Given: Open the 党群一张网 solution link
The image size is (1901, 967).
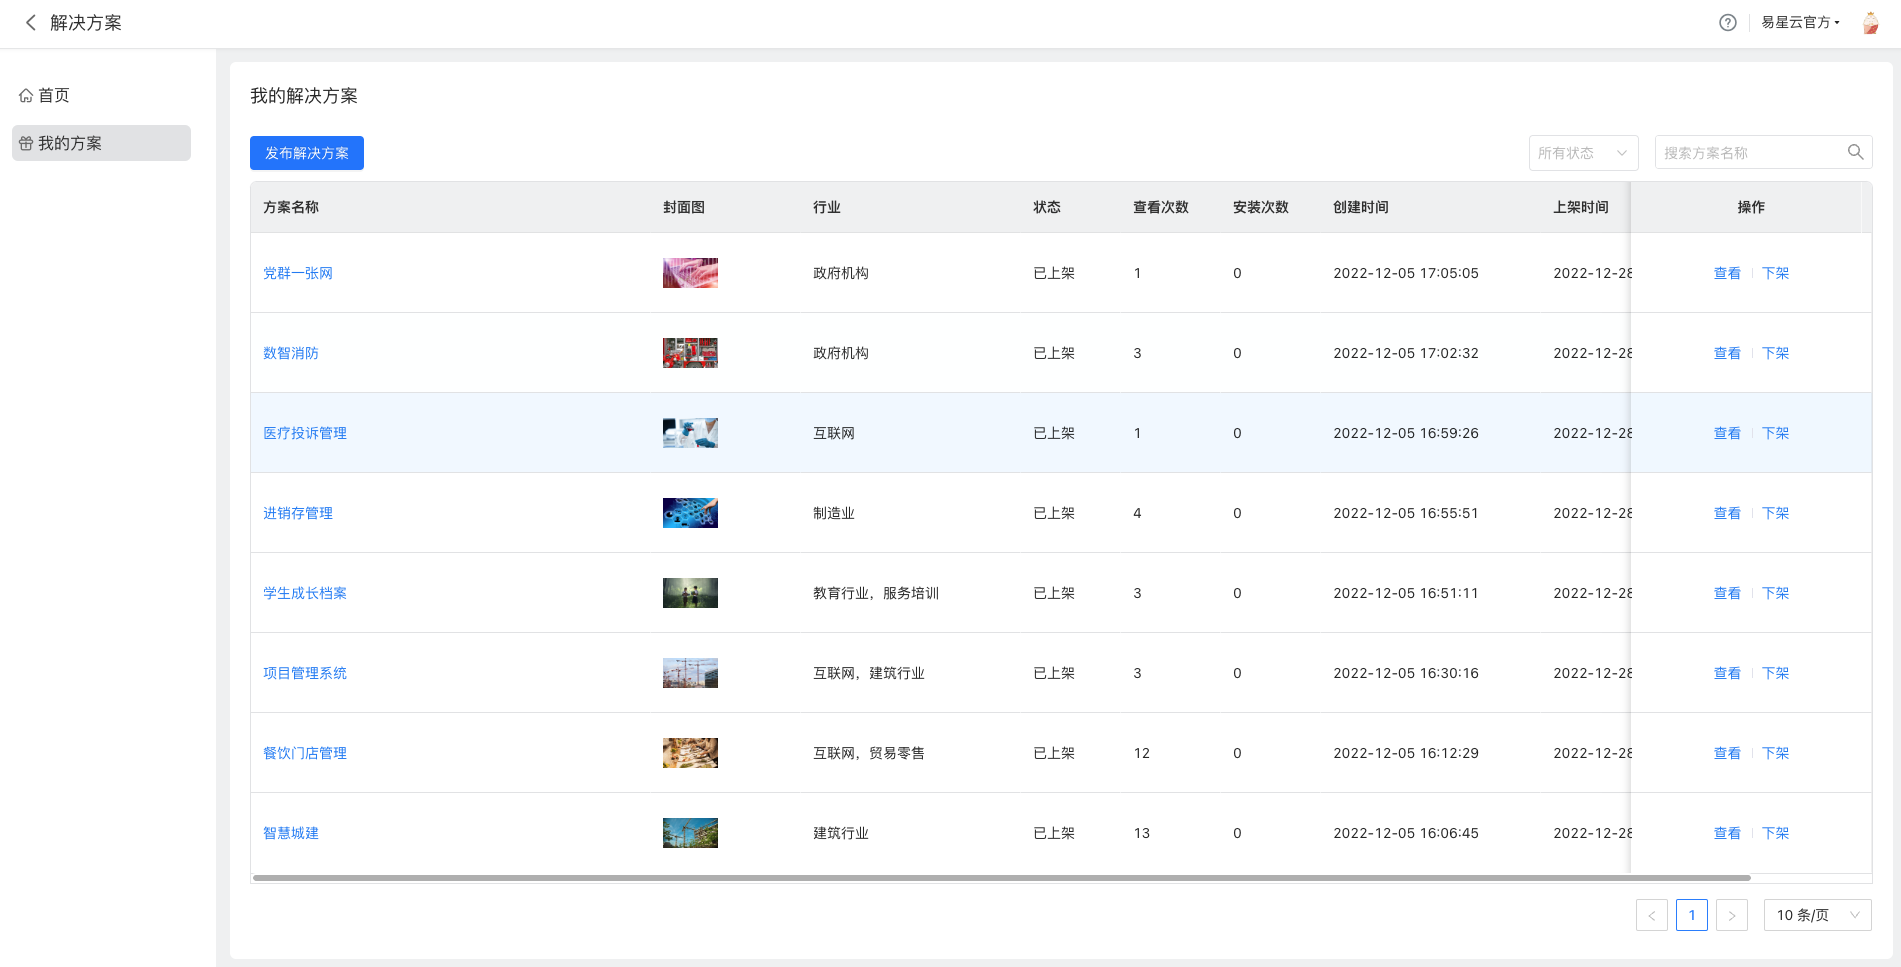Looking at the screenshot, I should [298, 273].
